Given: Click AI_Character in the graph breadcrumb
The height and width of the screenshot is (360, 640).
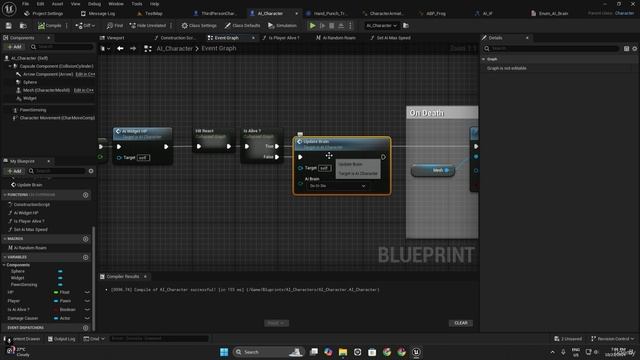Looking at the screenshot, I should (x=174, y=49).
